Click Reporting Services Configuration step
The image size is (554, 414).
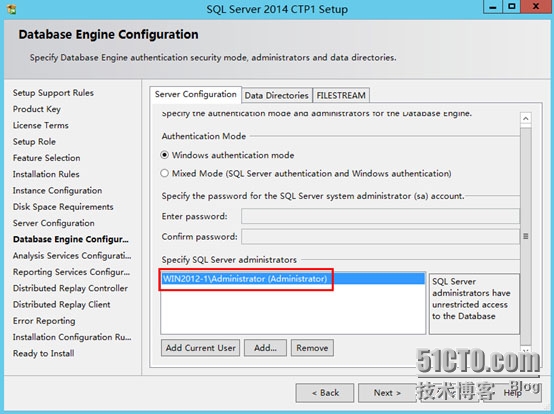(71, 272)
